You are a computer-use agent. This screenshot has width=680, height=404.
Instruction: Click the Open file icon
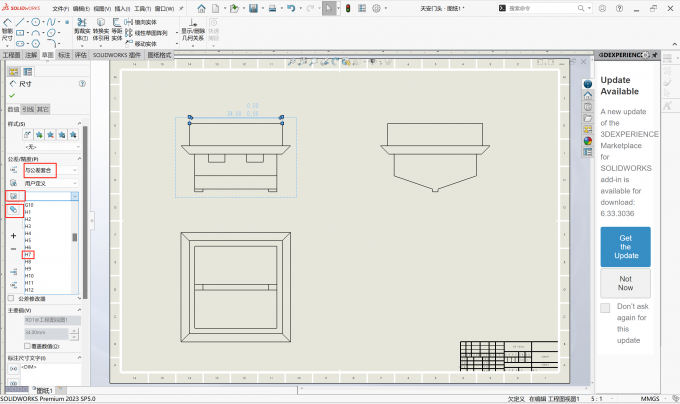[234, 8]
